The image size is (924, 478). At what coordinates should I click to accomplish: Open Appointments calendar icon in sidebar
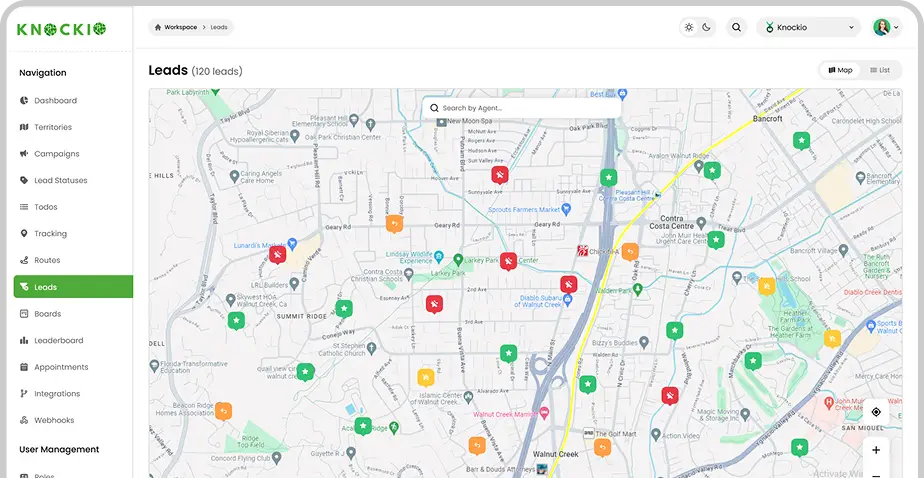coord(24,367)
